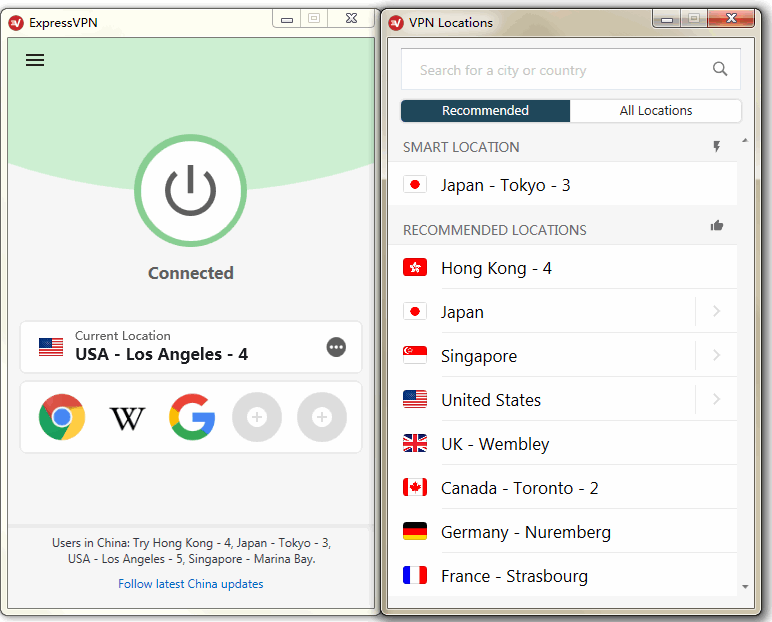Image resolution: width=772 pixels, height=622 pixels.
Task: Connect to Germany - Nuremberg
Action: (x=563, y=532)
